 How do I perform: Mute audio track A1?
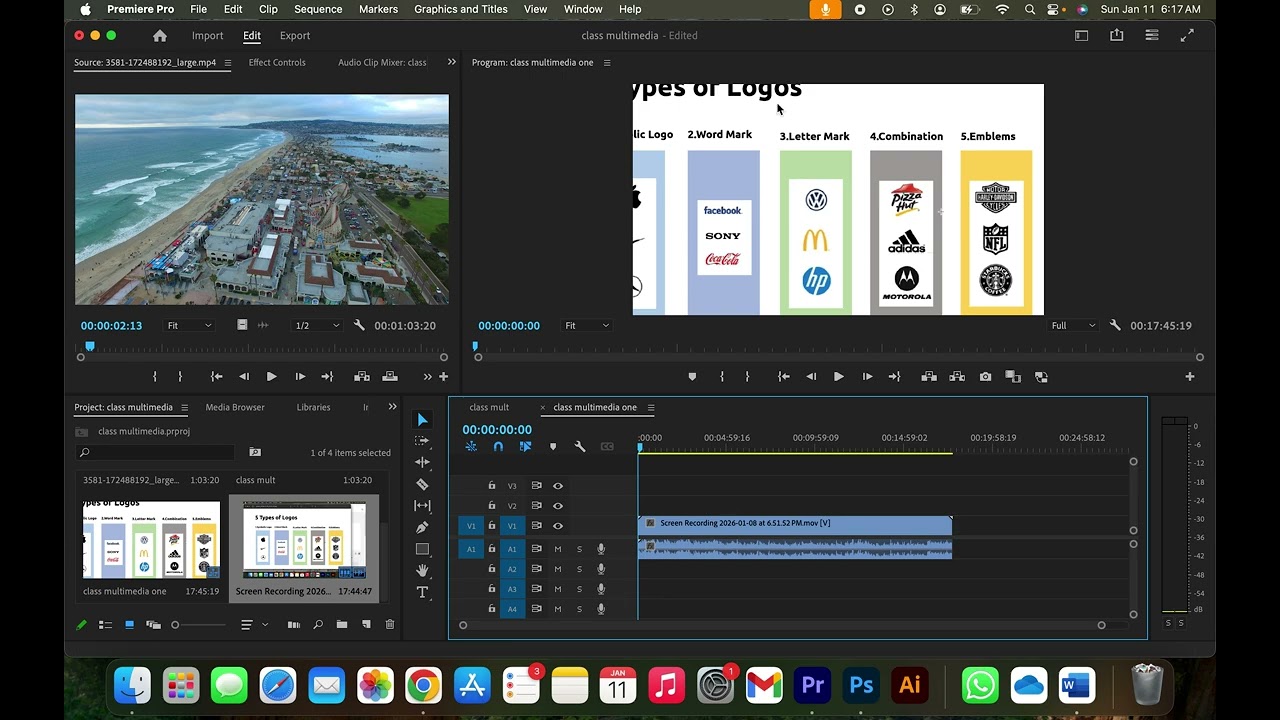[x=558, y=549]
